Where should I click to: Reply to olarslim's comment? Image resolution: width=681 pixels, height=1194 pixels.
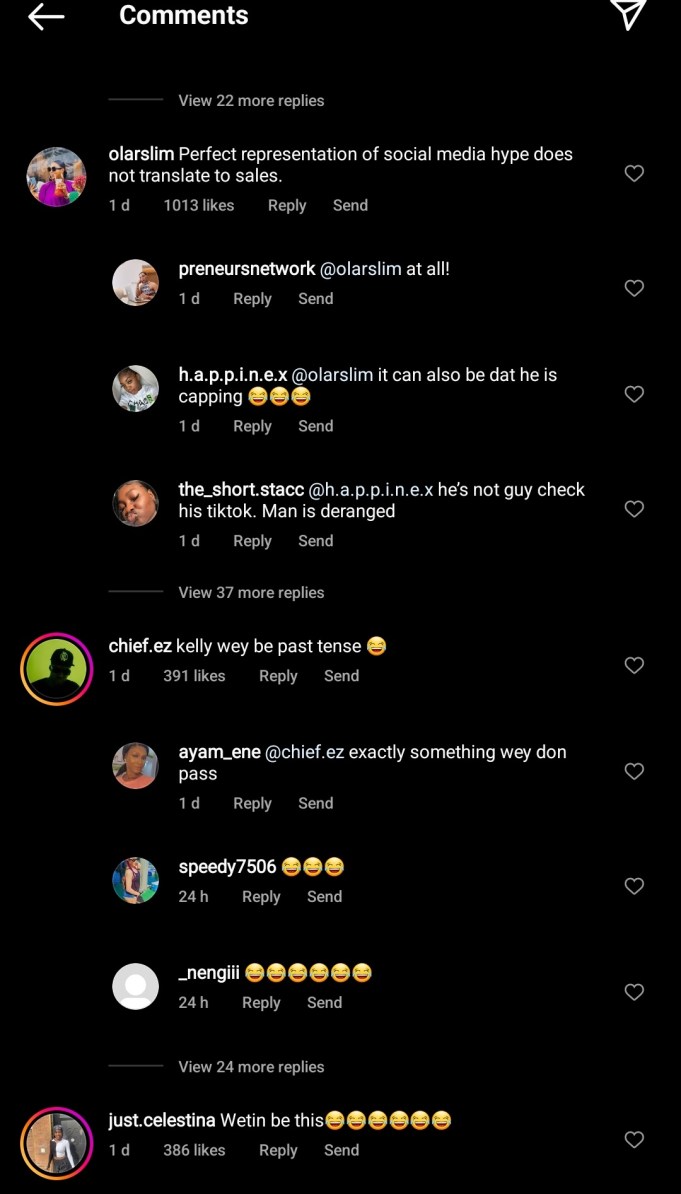pos(286,205)
